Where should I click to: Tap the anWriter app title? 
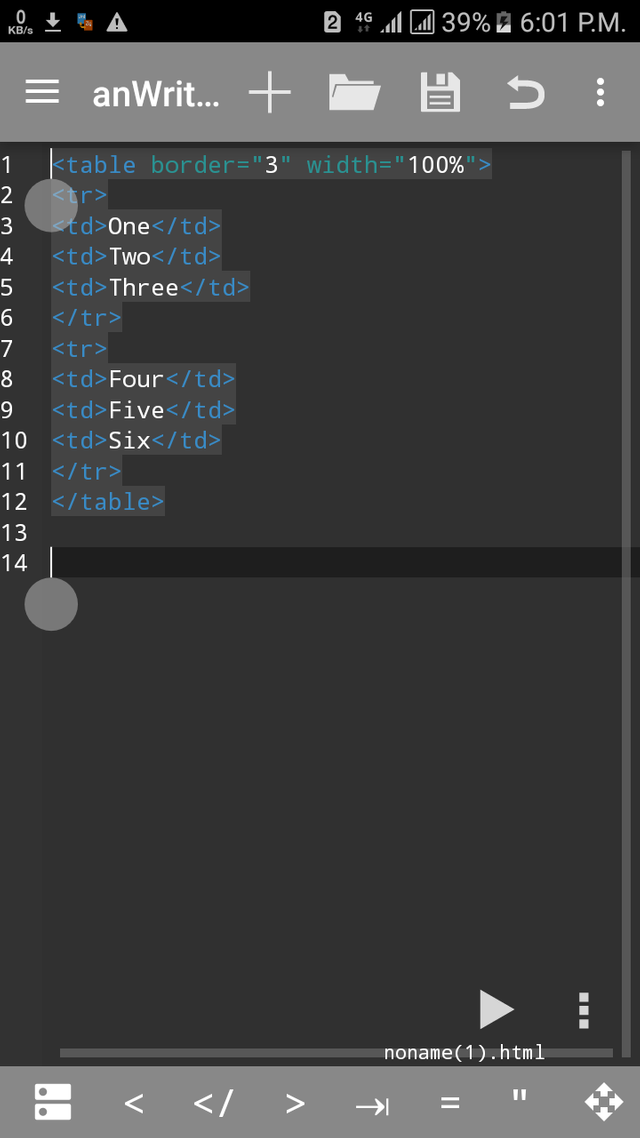(155, 93)
